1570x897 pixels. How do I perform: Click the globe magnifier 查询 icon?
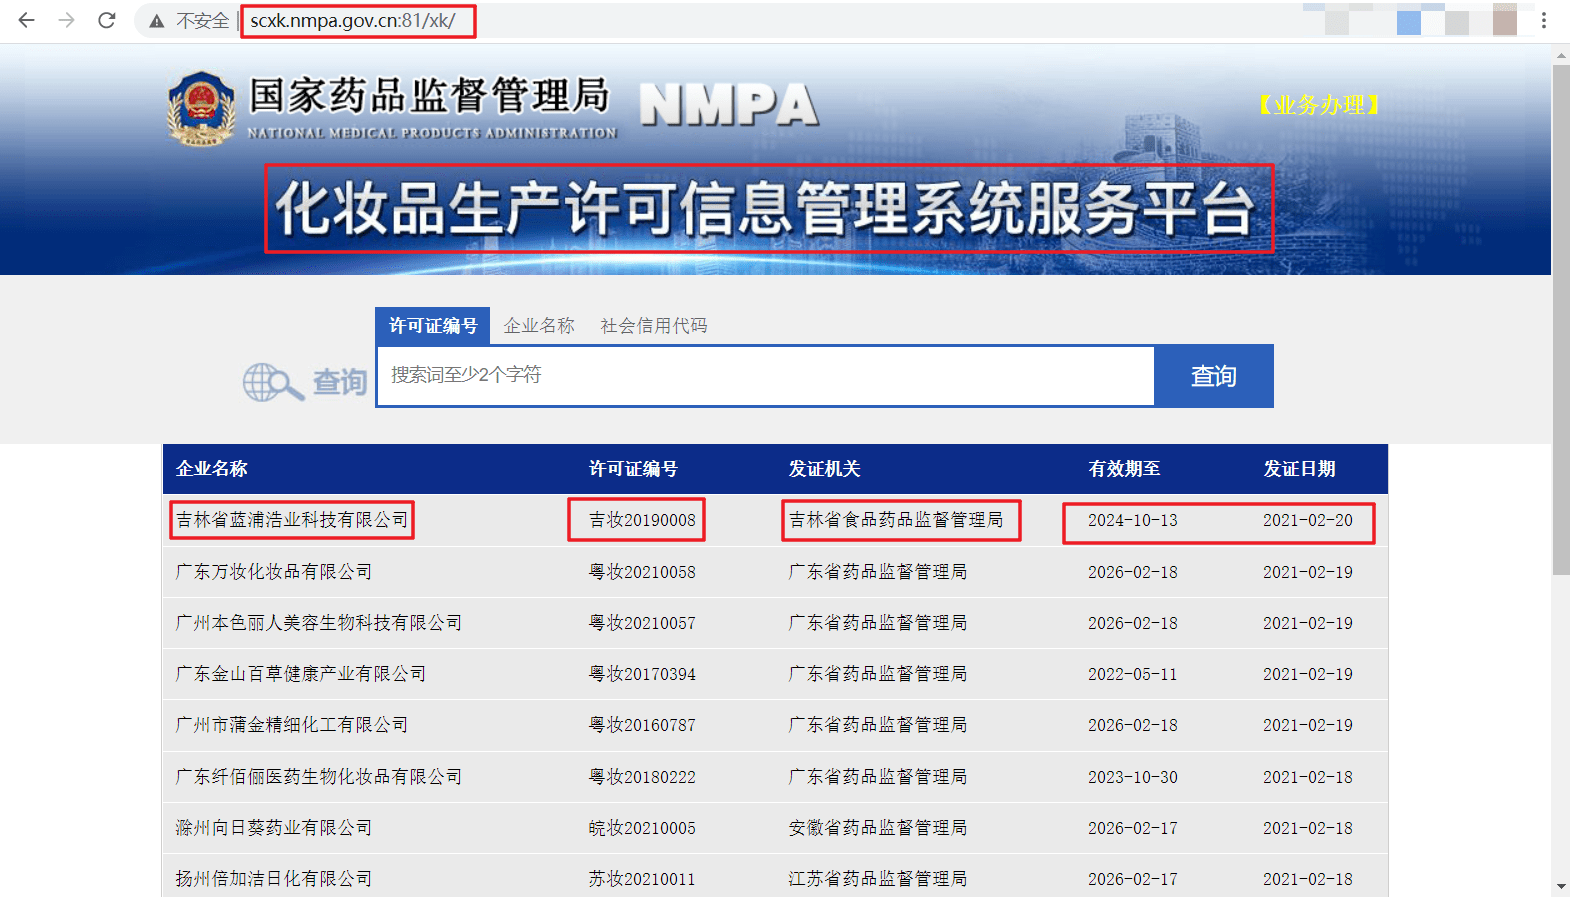click(305, 382)
